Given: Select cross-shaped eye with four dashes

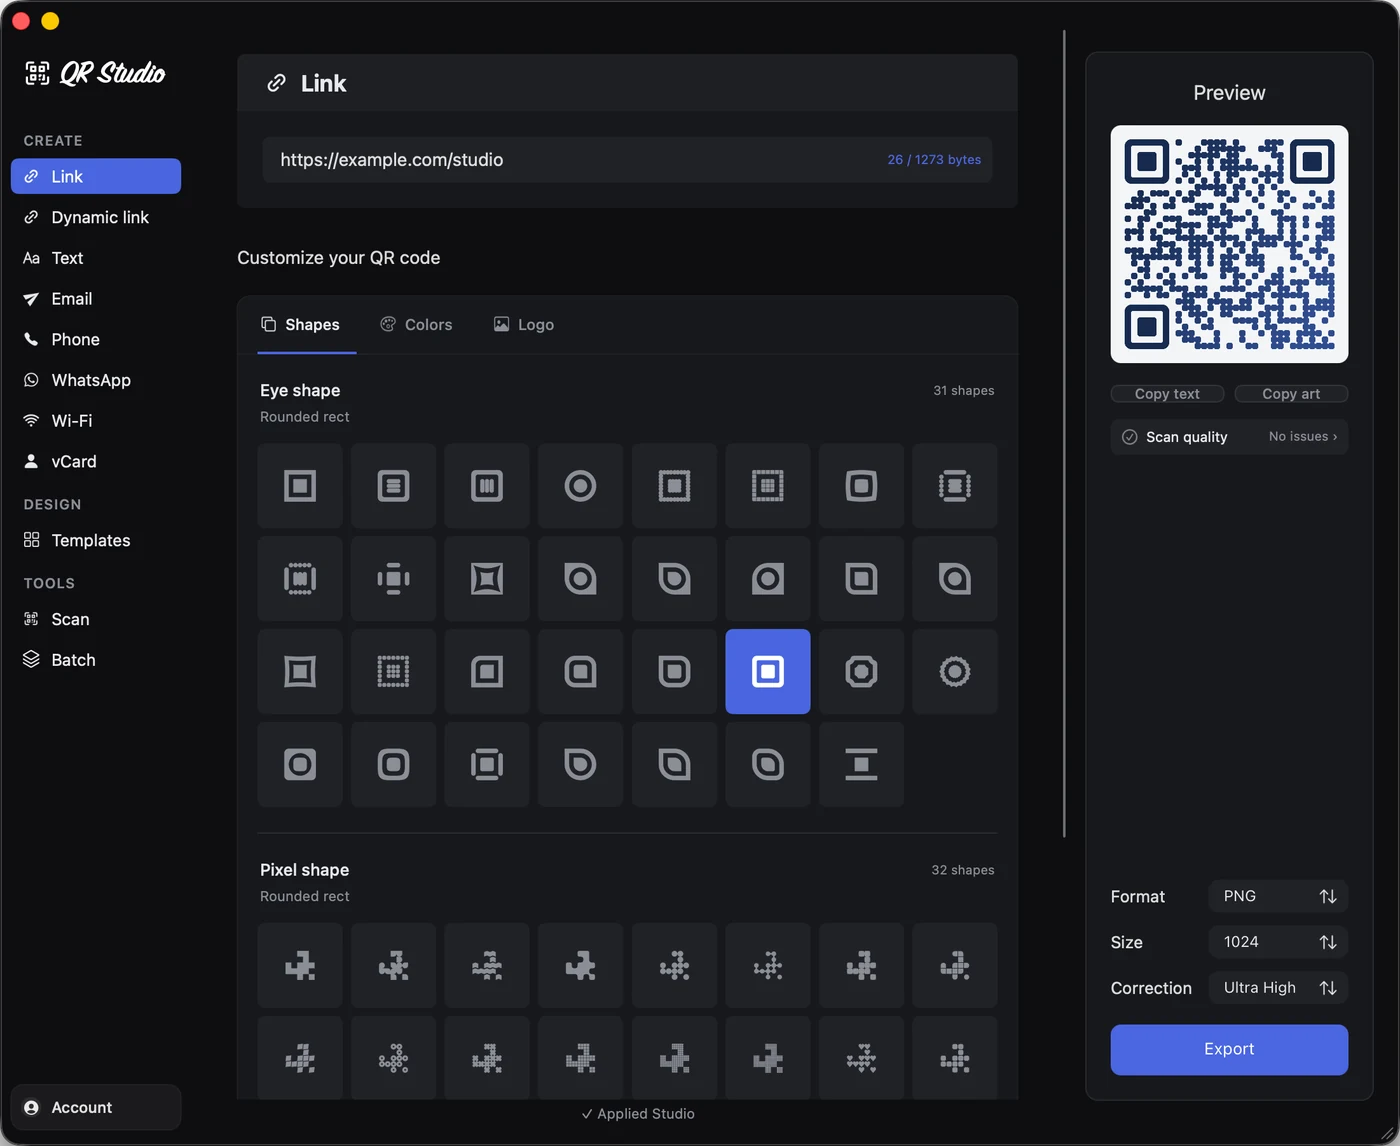Looking at the screenshot, I should (393, 579).
